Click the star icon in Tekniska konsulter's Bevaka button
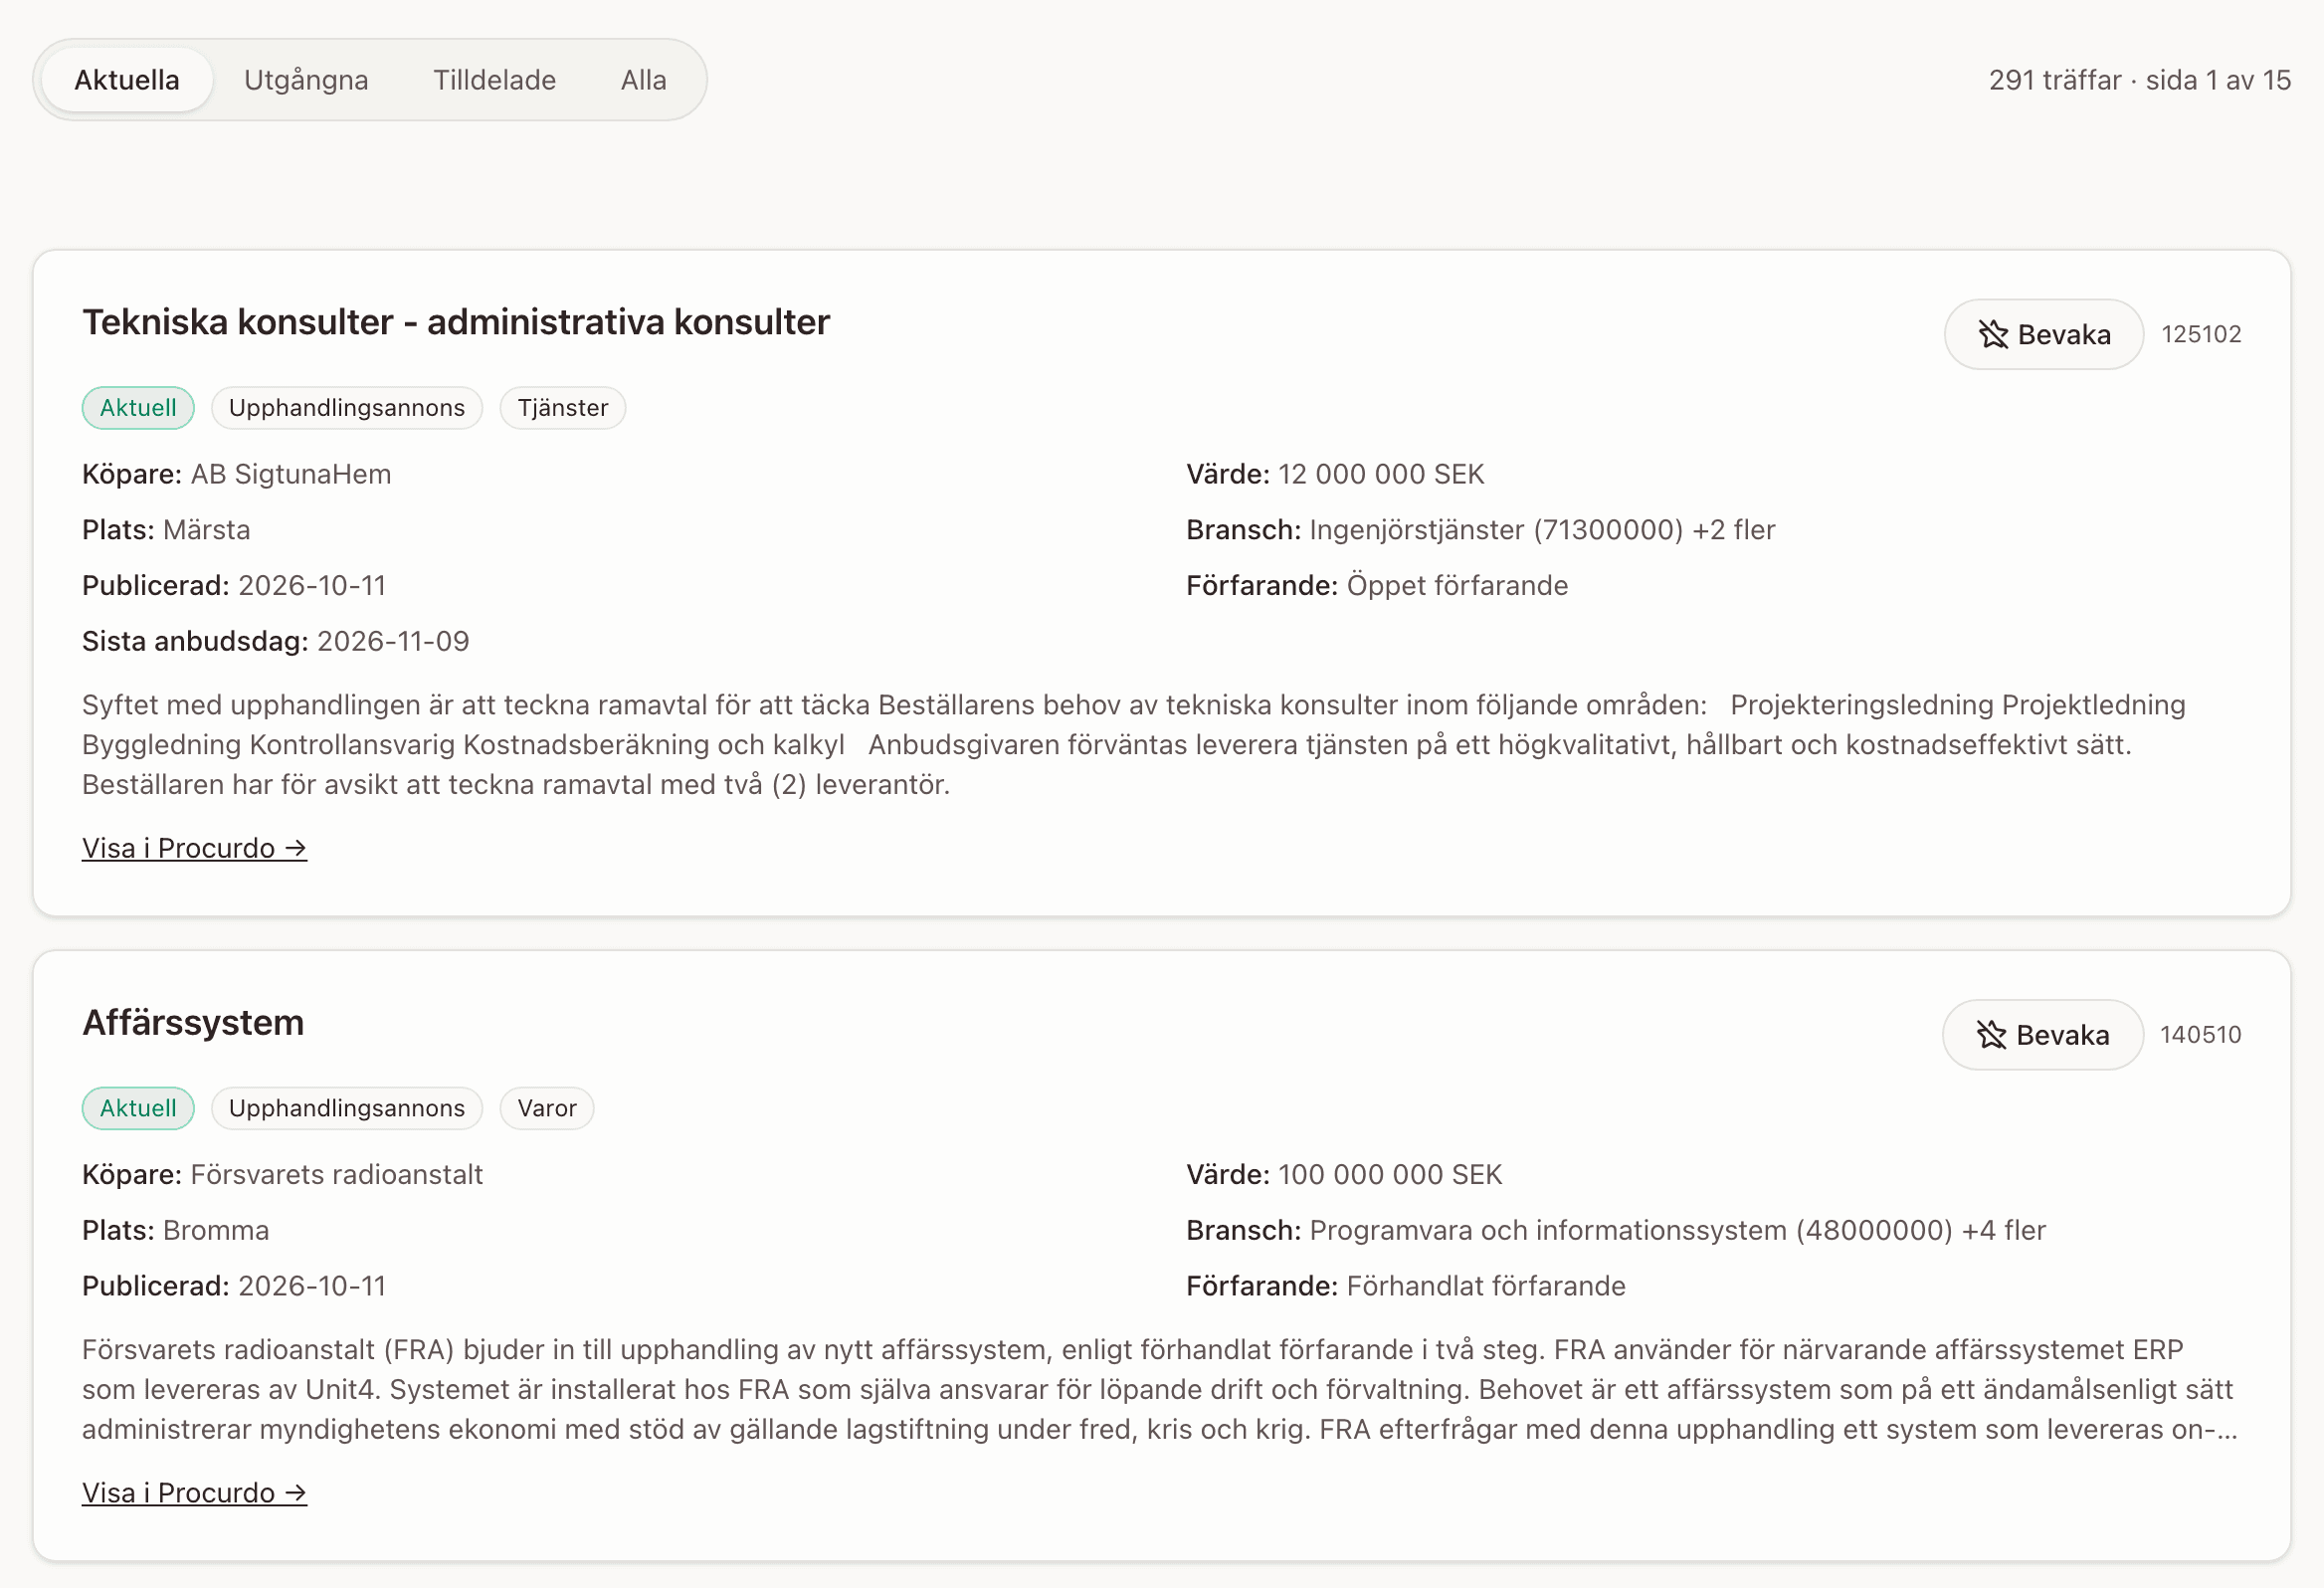Viewport: 2324px width, 1588px height. [x=1992, y=334]
